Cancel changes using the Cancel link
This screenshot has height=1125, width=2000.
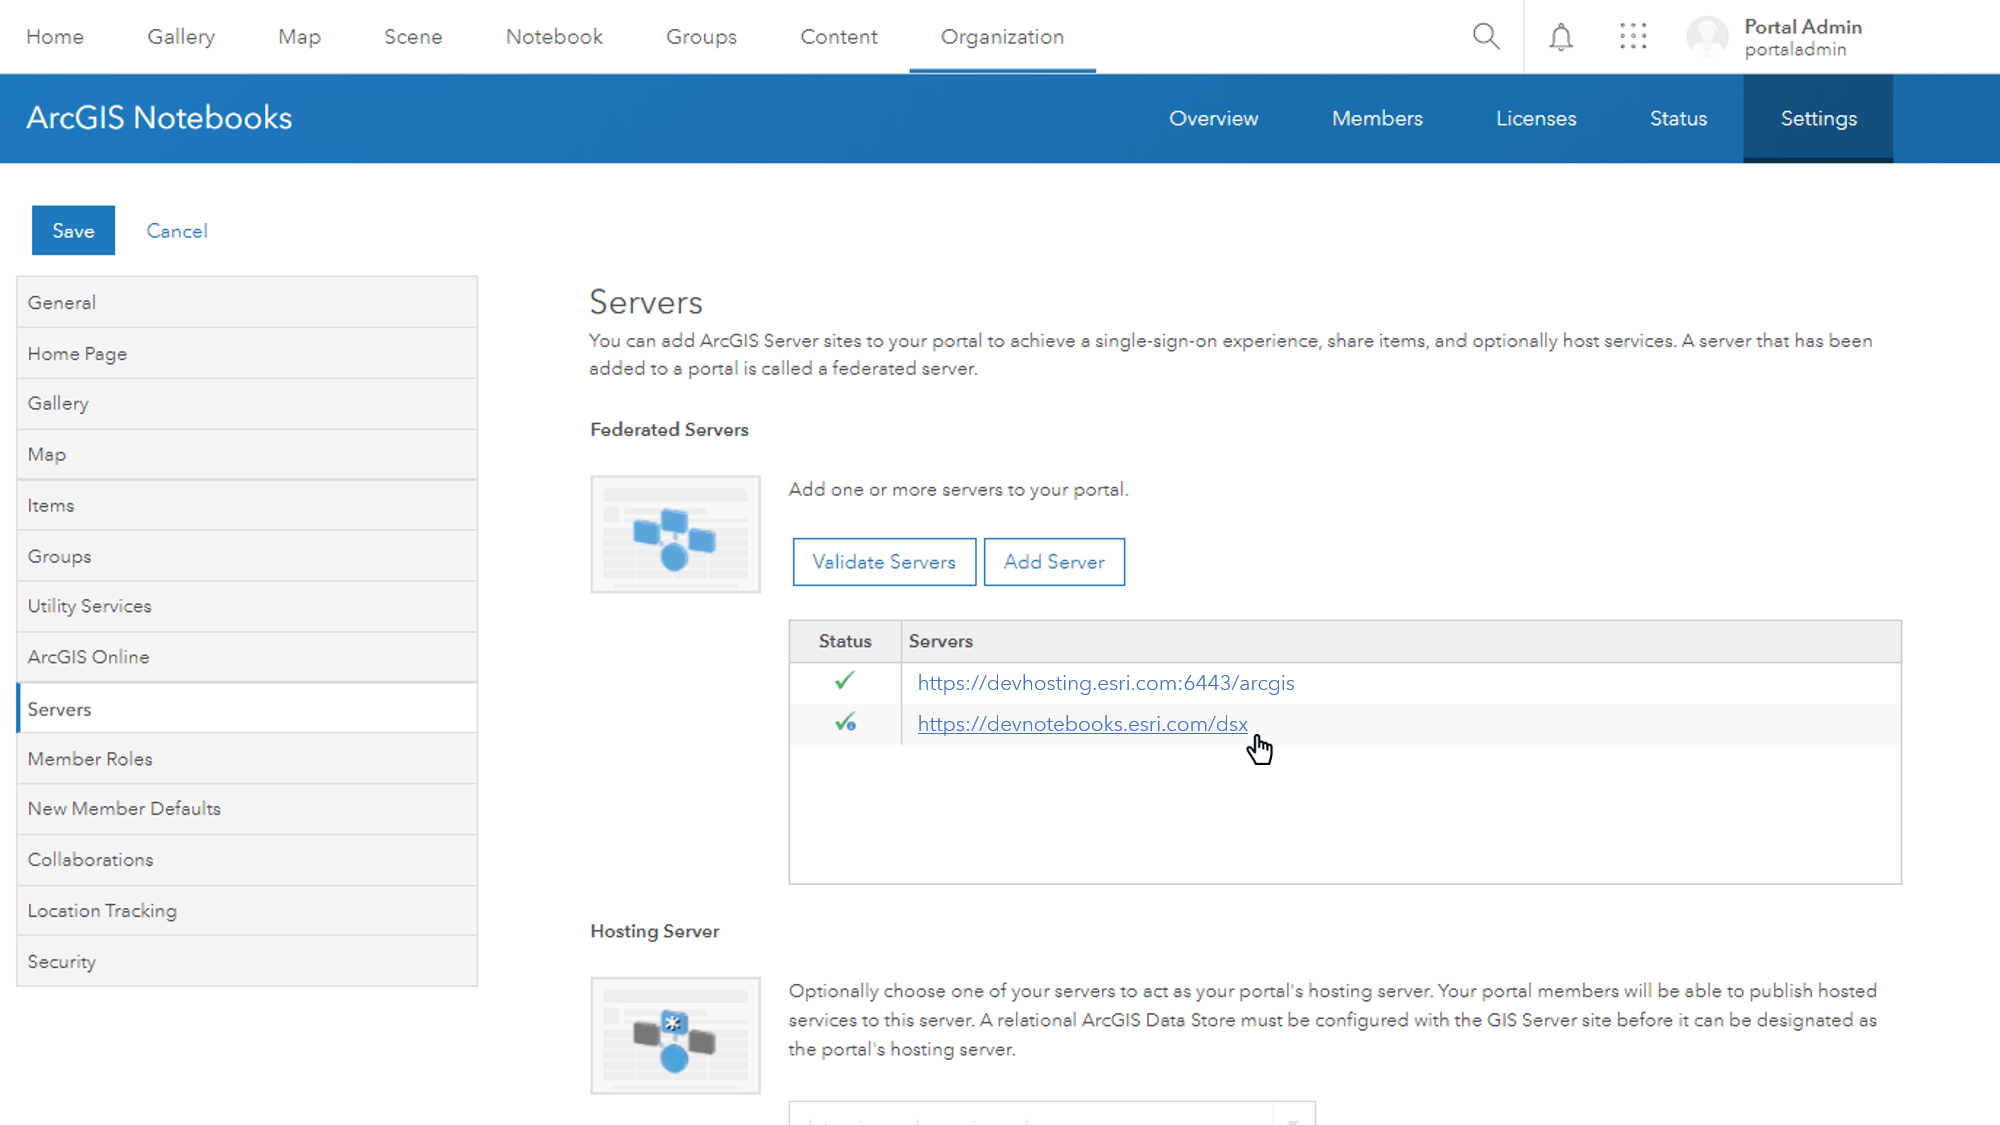176,230
